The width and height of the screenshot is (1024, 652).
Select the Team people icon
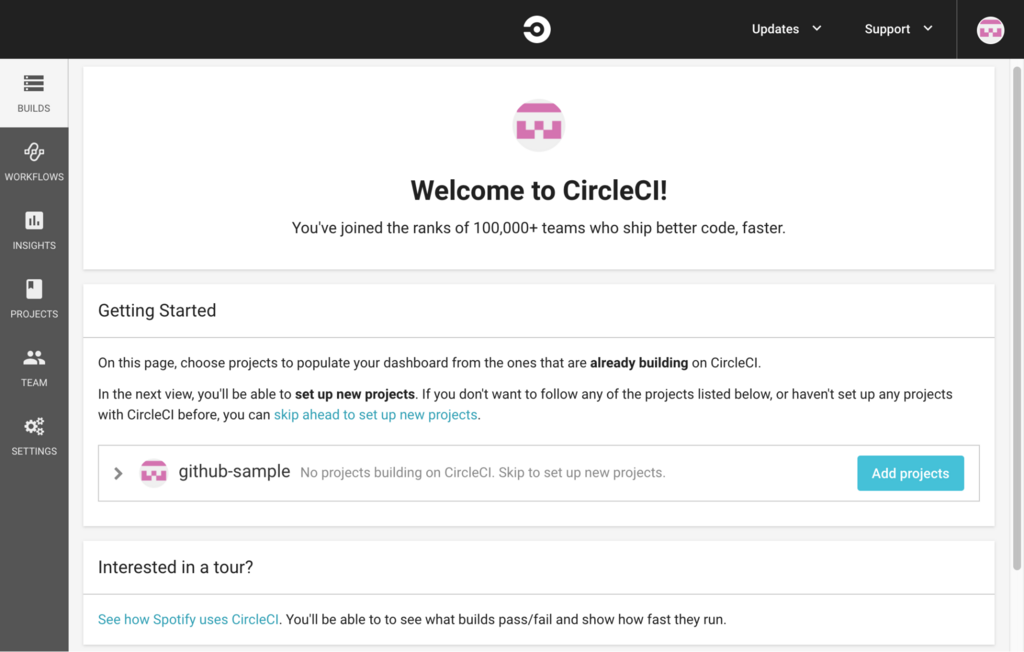point(34,358)
